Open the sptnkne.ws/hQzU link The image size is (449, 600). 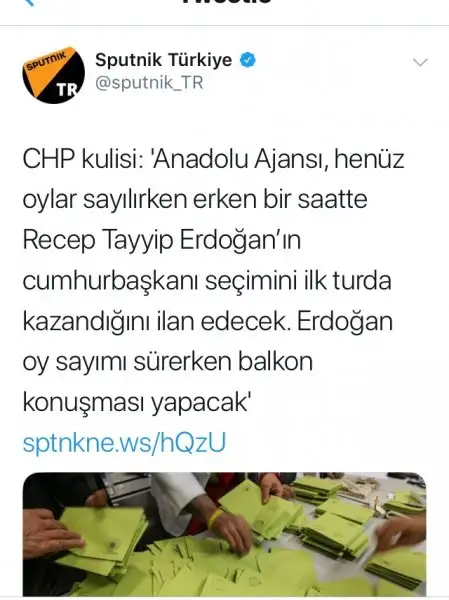pos(125,442)
